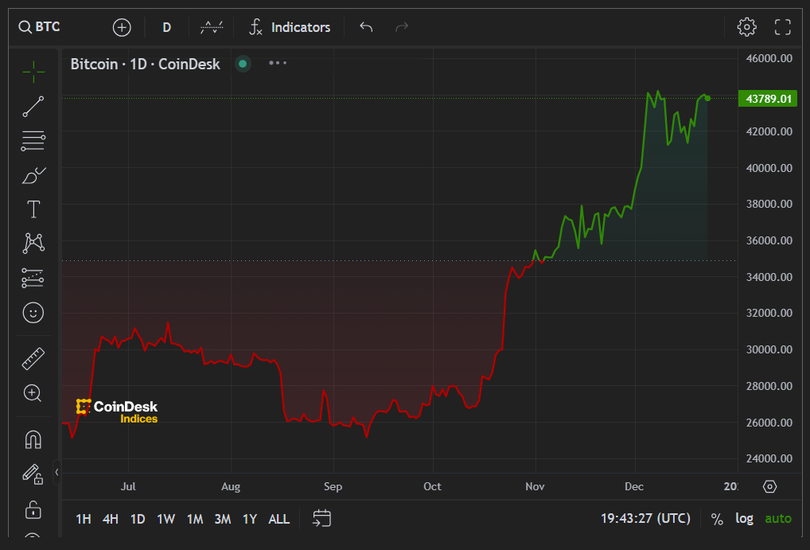Switch to the 1M time range
The height and width of the screenshot is (550, 810).
click(194, 519)
